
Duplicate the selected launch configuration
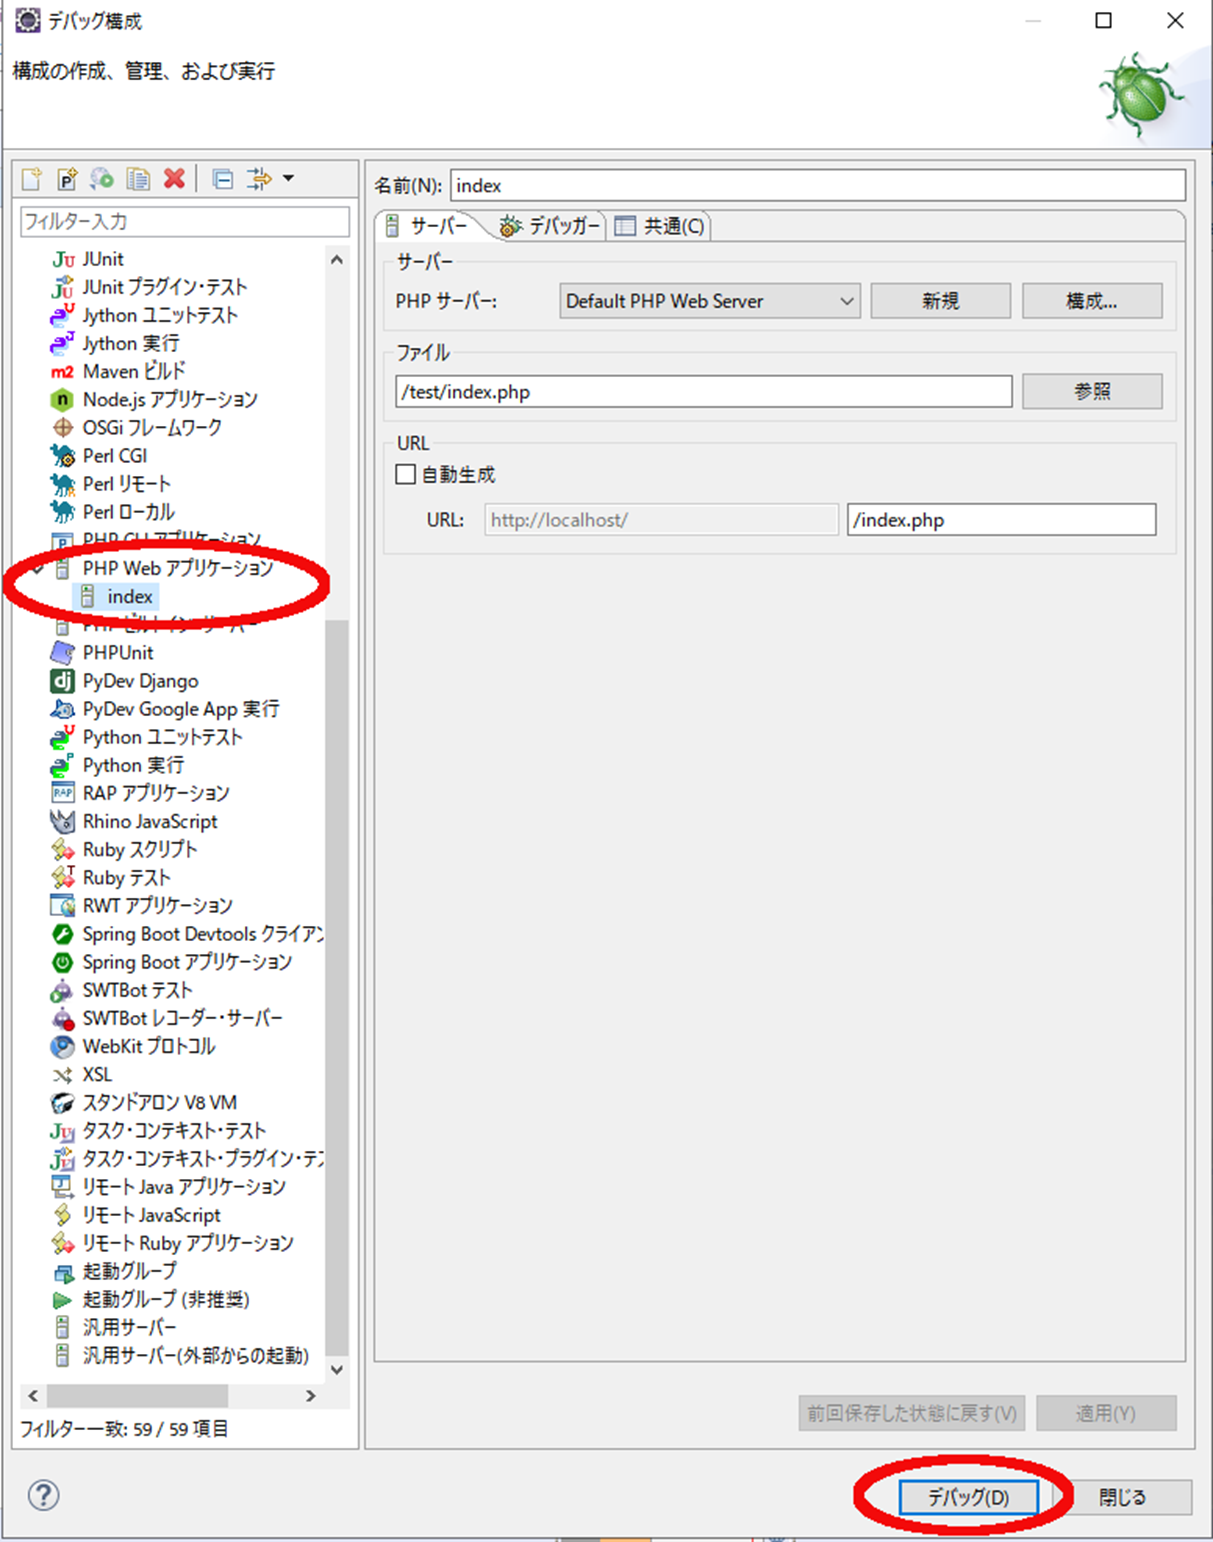point(137,179)
